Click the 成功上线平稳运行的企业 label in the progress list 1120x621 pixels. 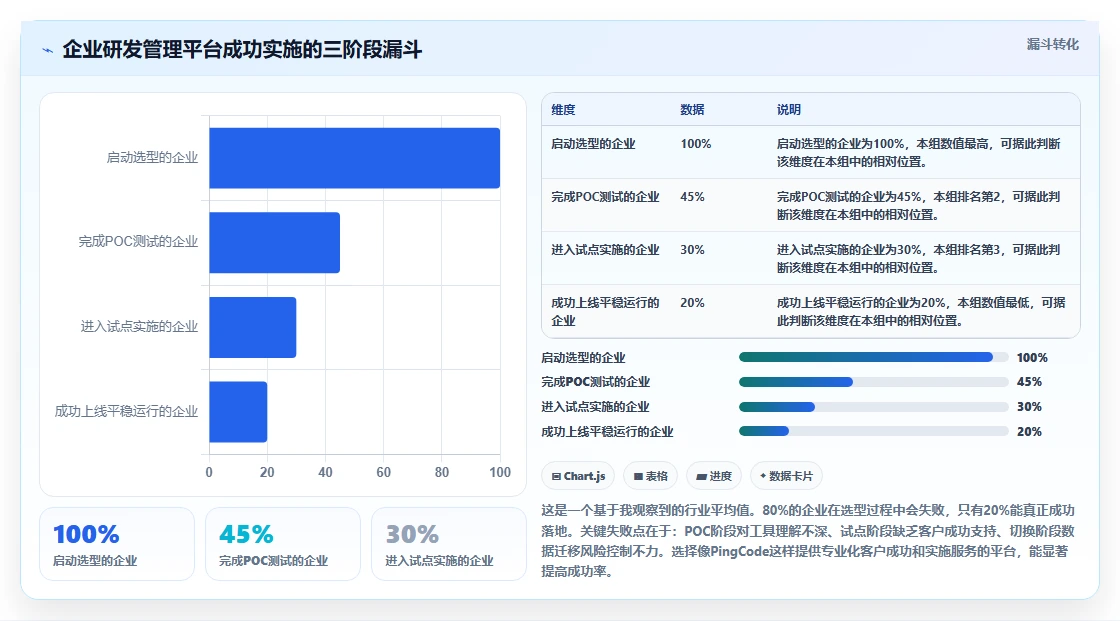(x=607, y=432)
